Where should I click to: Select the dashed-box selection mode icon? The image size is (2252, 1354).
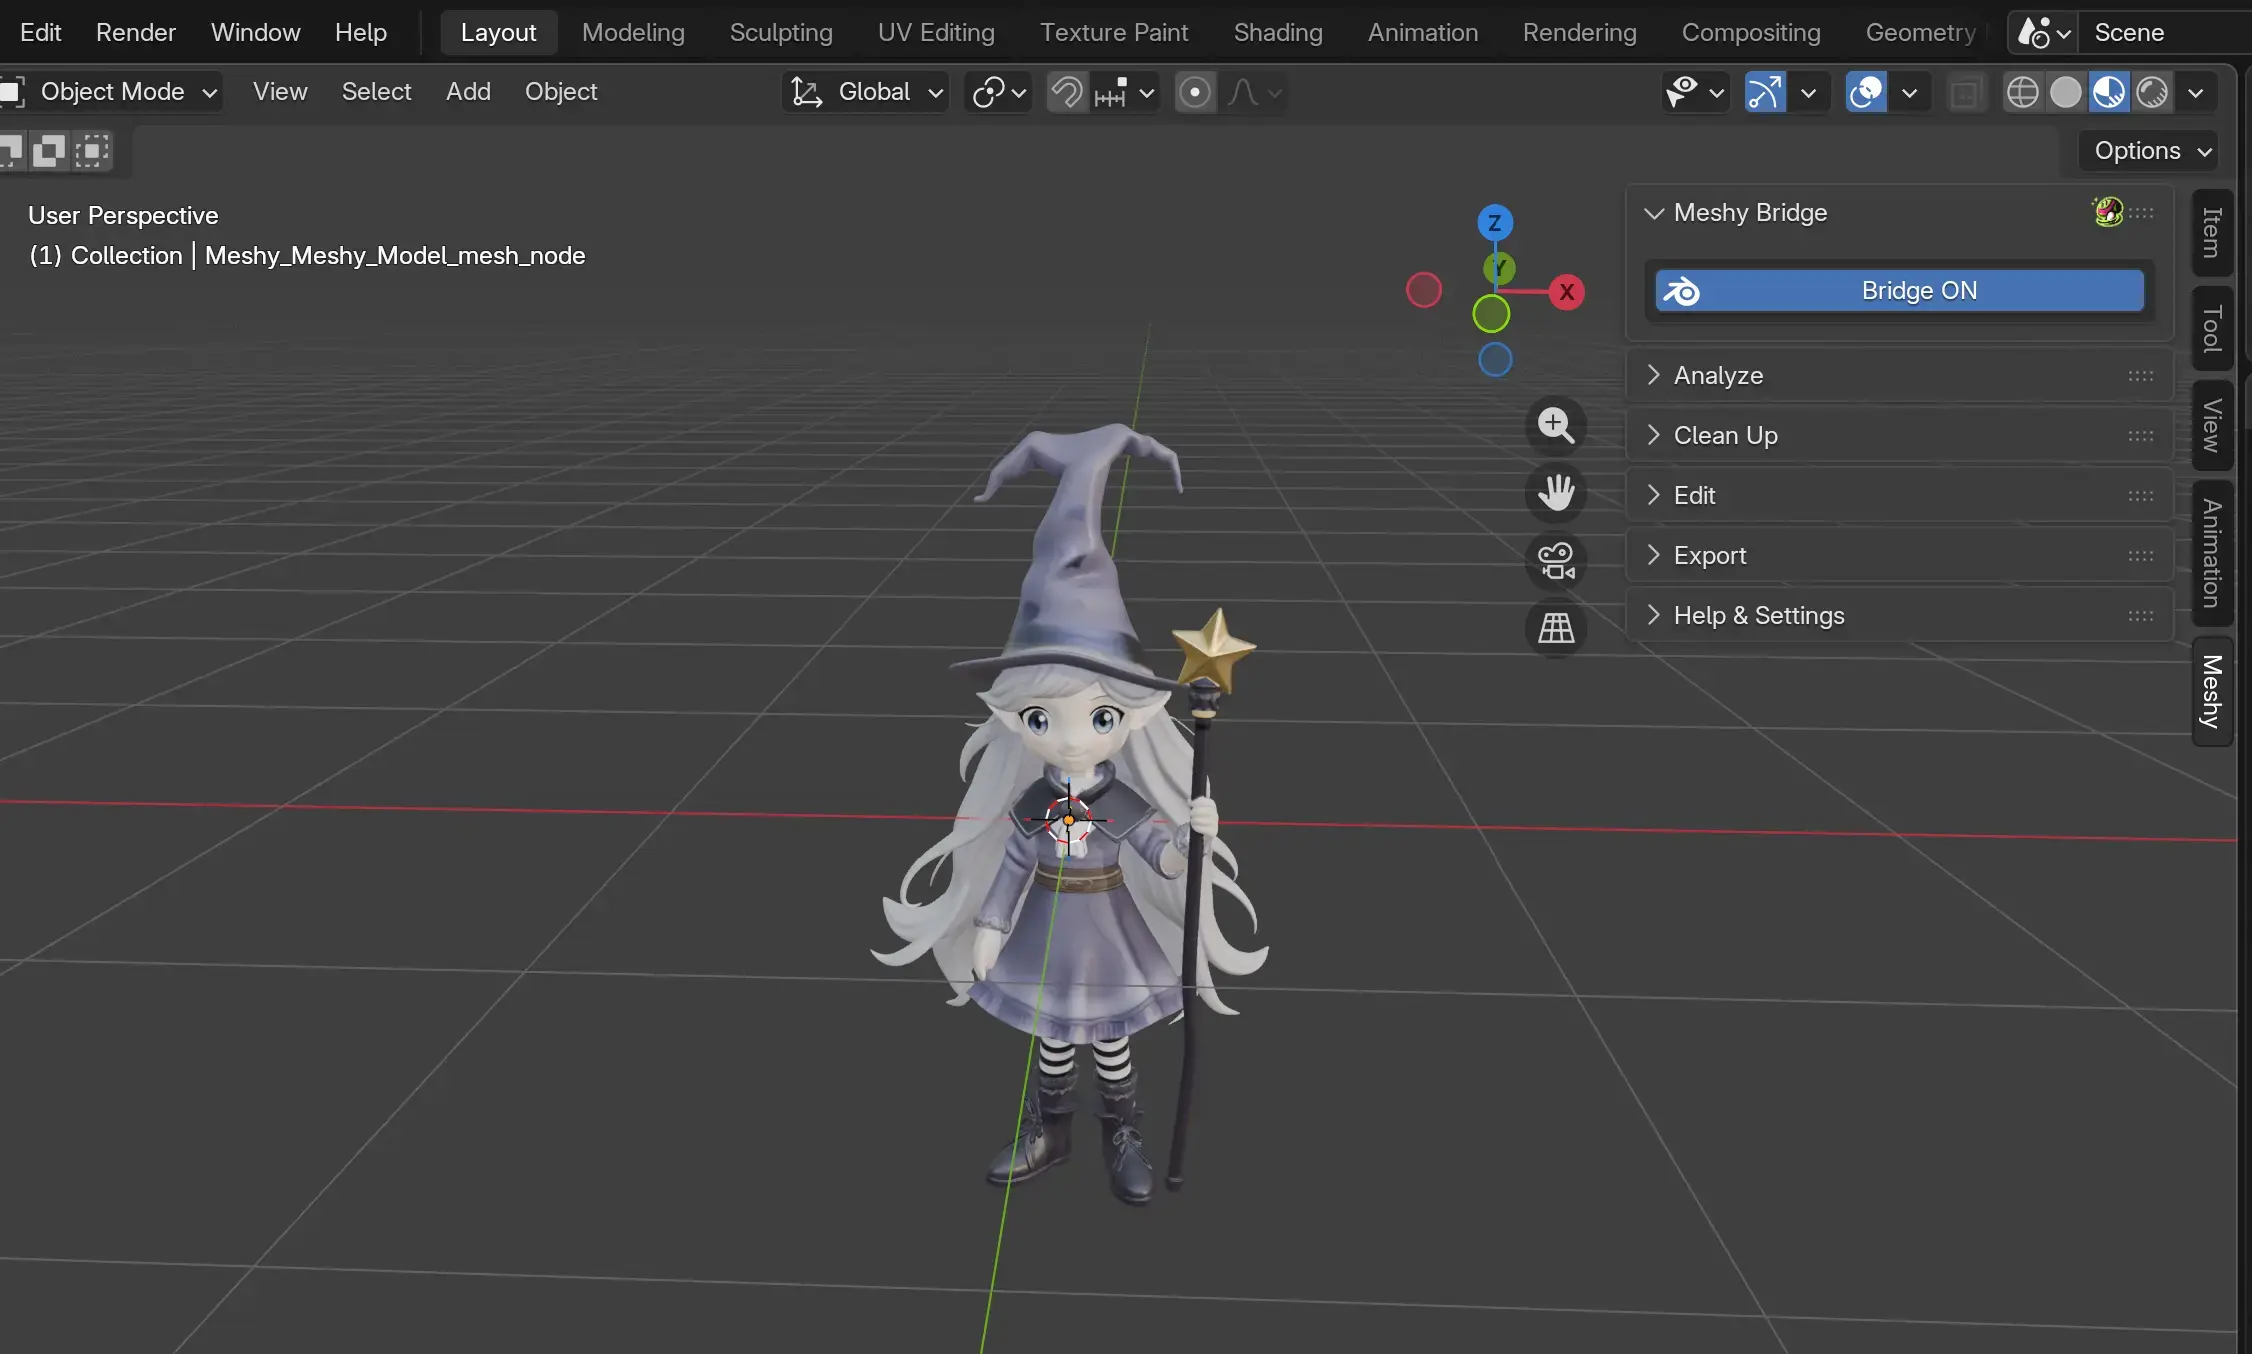(91, 151)
